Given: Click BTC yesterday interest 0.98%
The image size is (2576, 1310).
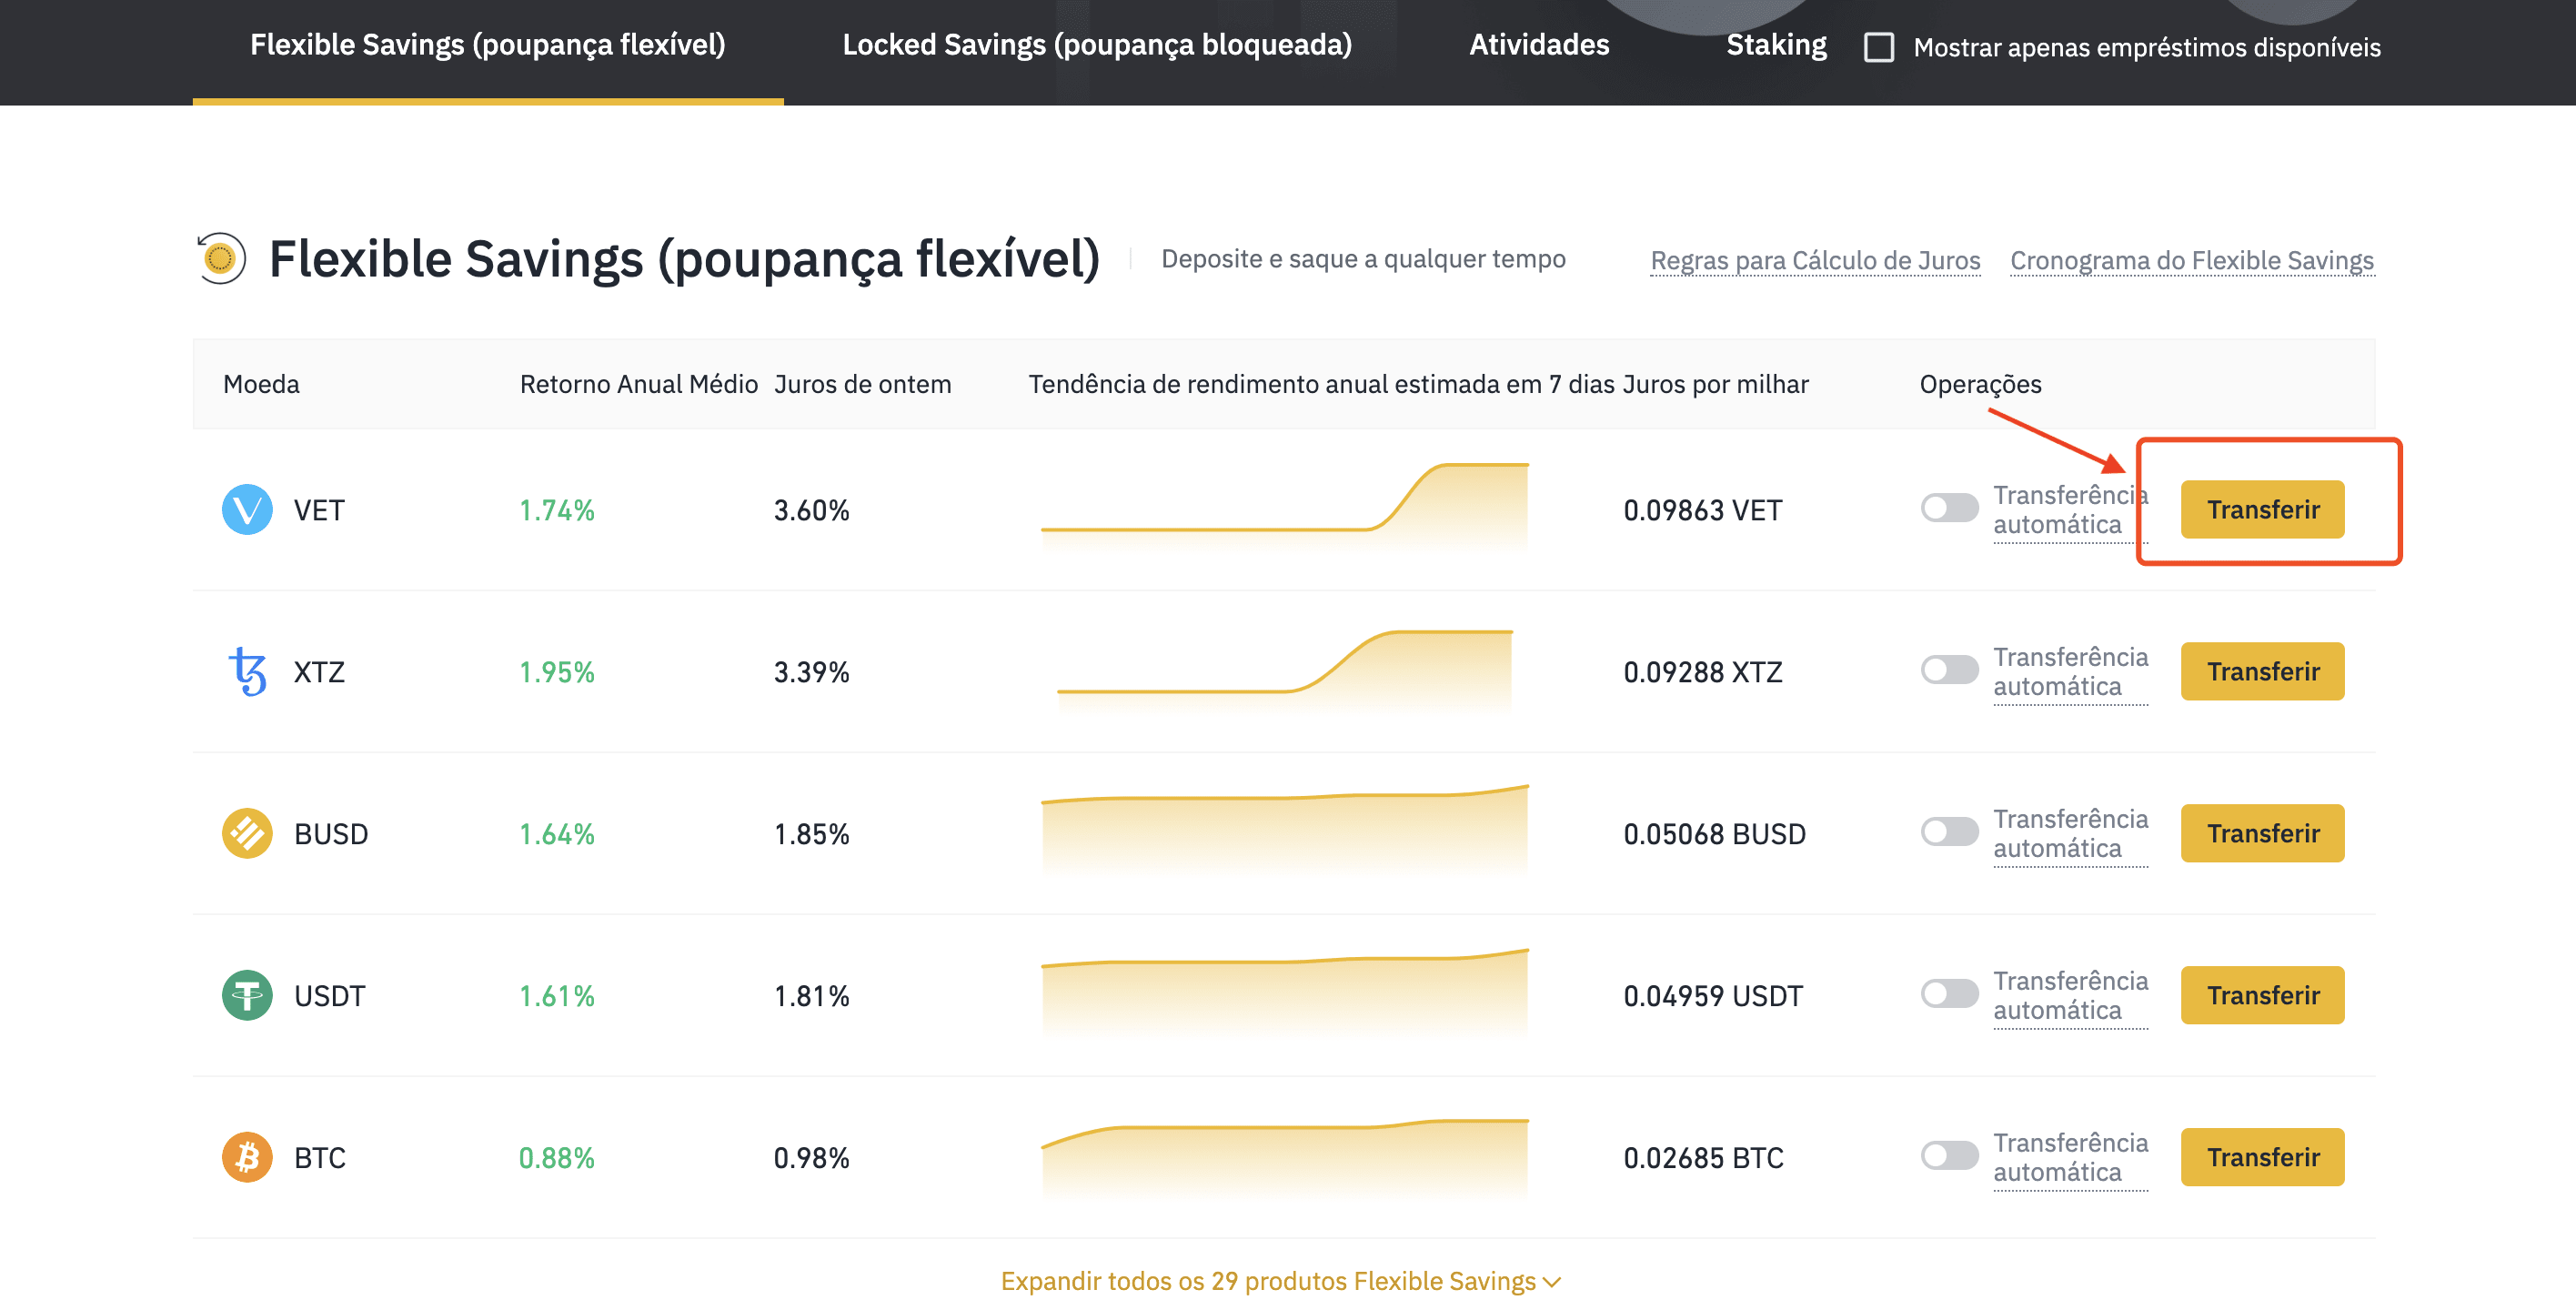Looking at the screenshot, I should click(x=811, y=1159).
